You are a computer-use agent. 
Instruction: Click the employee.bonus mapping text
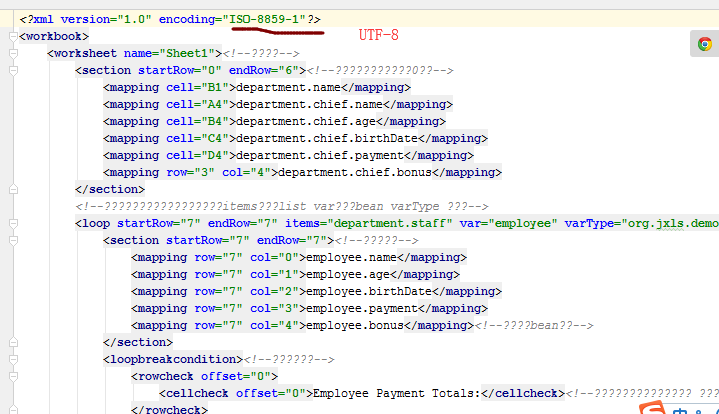(355, 325)
